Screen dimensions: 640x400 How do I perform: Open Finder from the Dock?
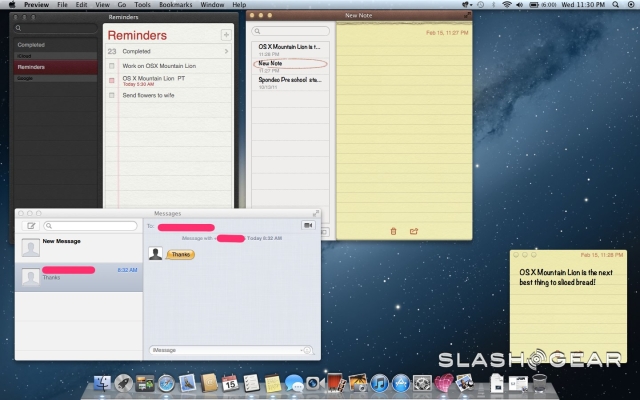click(101, 383)
